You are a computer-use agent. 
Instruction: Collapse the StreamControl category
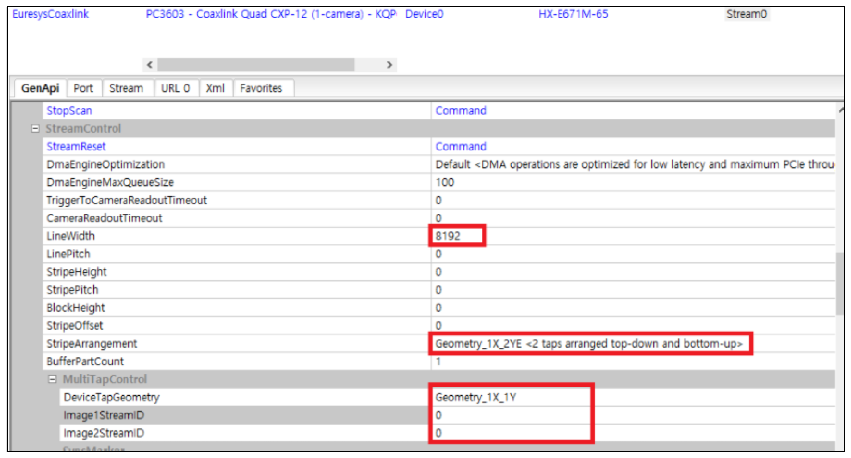pyautogui.click(x=35, y=129)
